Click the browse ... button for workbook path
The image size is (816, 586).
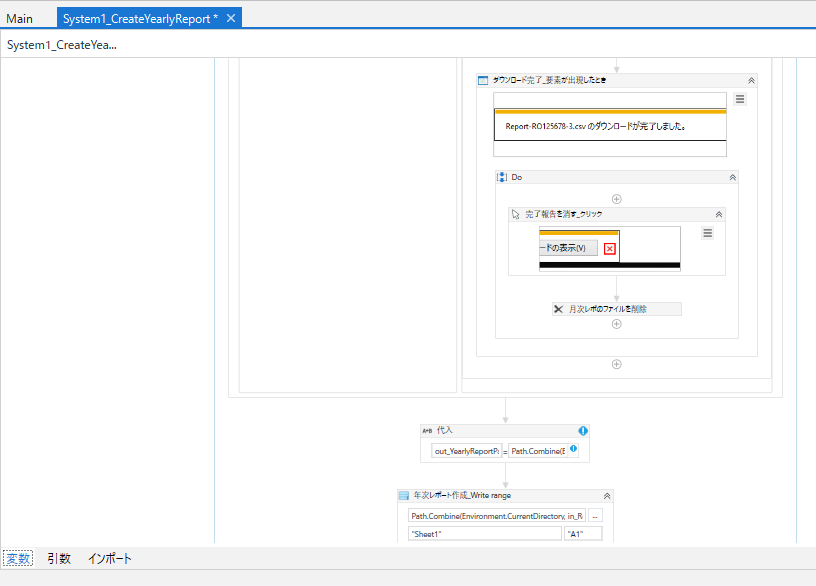tap(595, 516)
